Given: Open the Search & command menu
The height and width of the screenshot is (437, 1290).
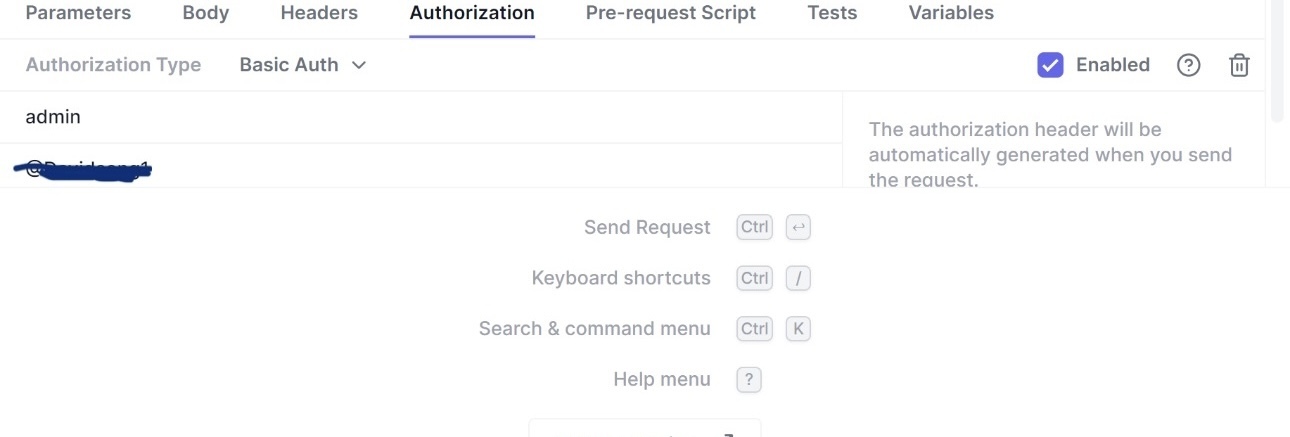Looking at the screenshot, I should pos(594,329).
